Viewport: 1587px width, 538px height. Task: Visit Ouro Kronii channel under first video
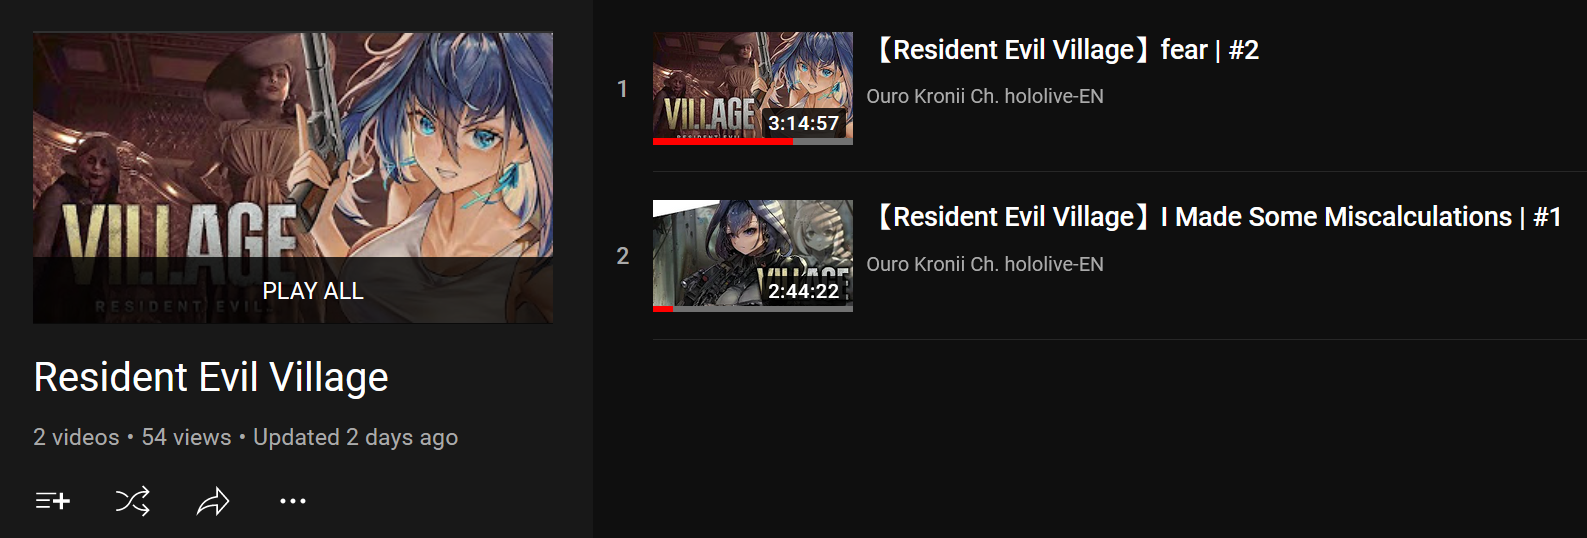[x=985, y=96]
